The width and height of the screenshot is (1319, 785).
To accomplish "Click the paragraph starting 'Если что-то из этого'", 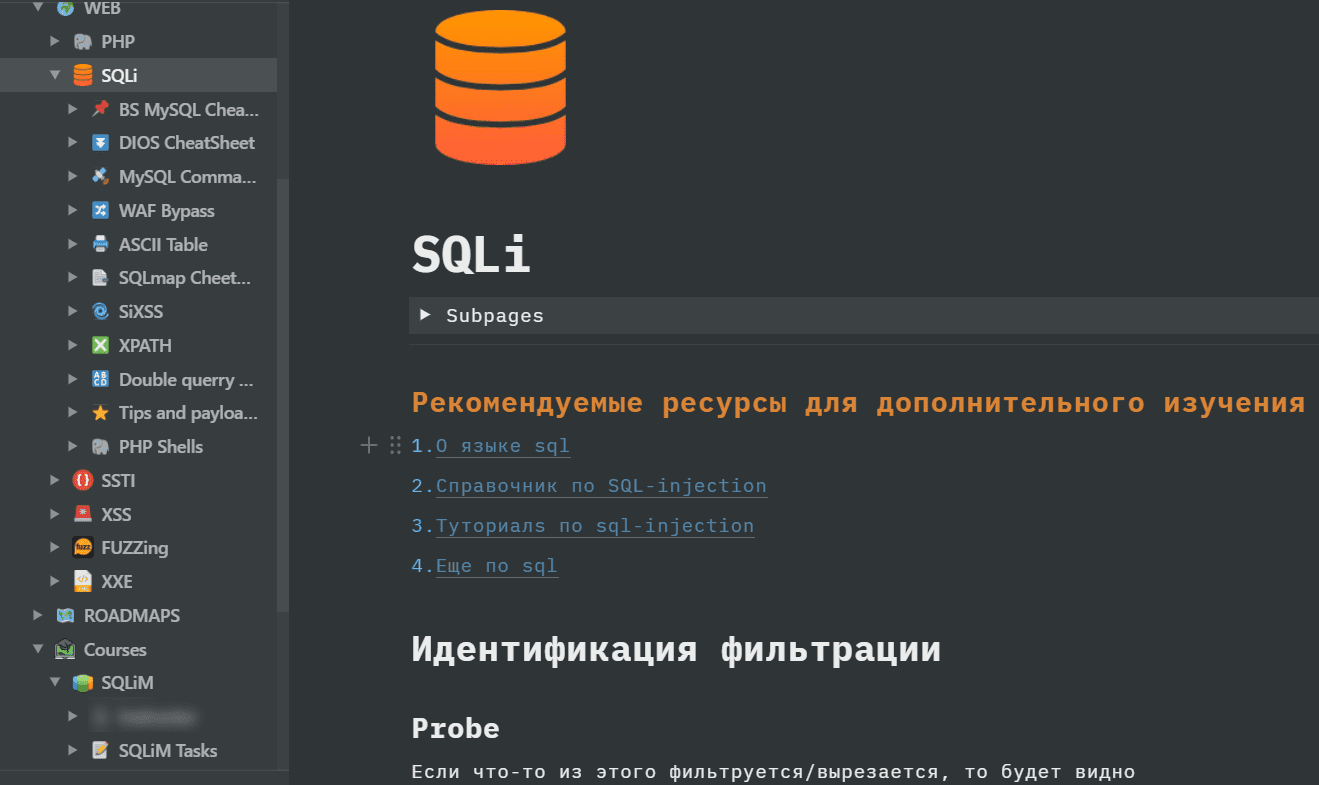I will coord(773,772).
